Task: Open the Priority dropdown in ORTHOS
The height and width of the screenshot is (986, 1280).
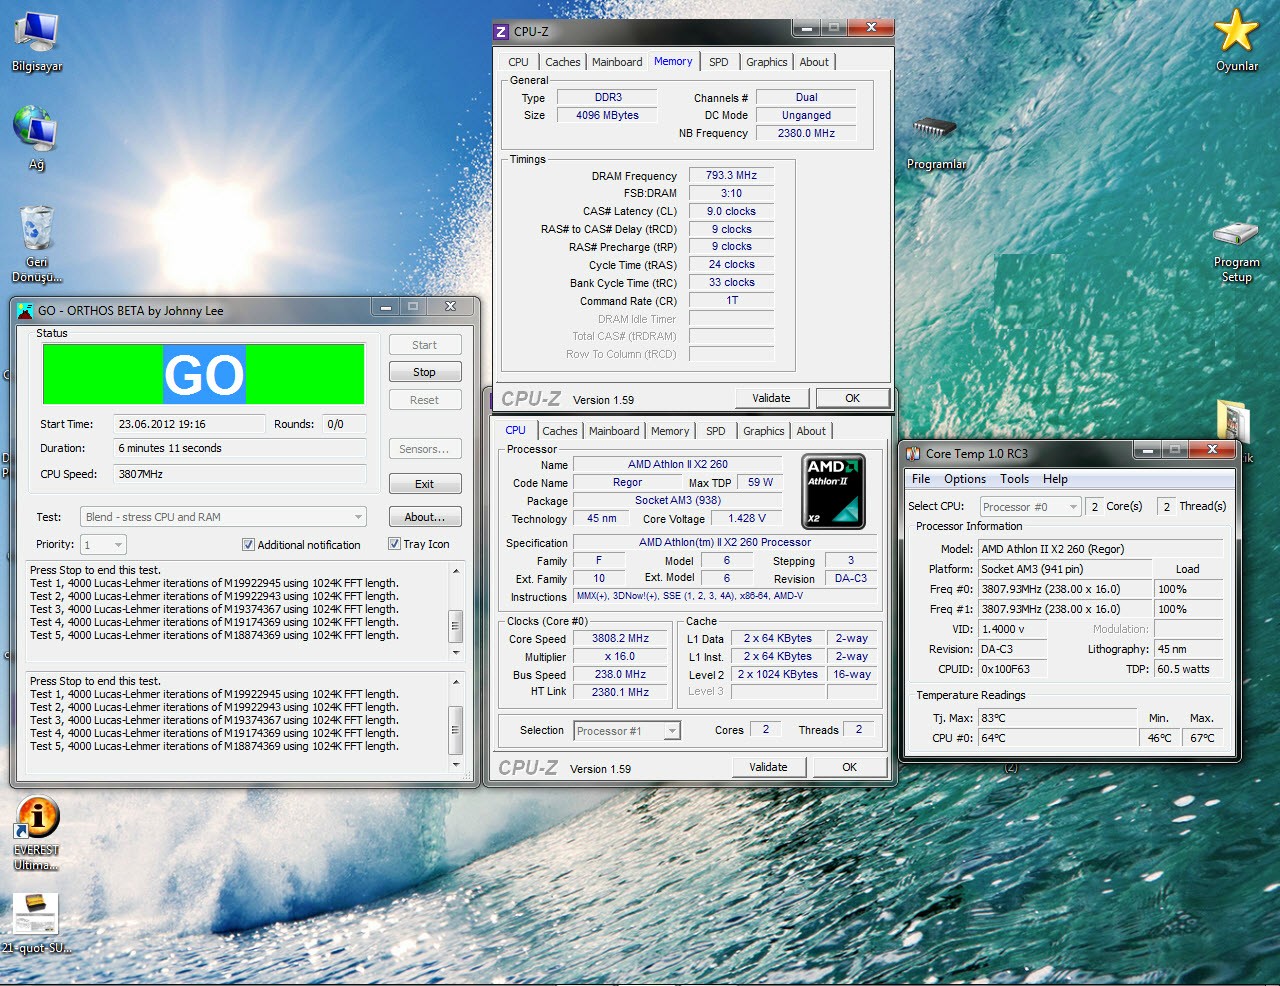Action: pyautogui.click(x=104, y=545)
